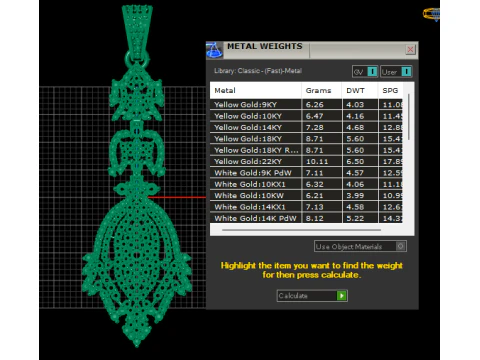Select the Yellow Gold:14KY row
Screen dimensions: 480x360
pos(306,127)
